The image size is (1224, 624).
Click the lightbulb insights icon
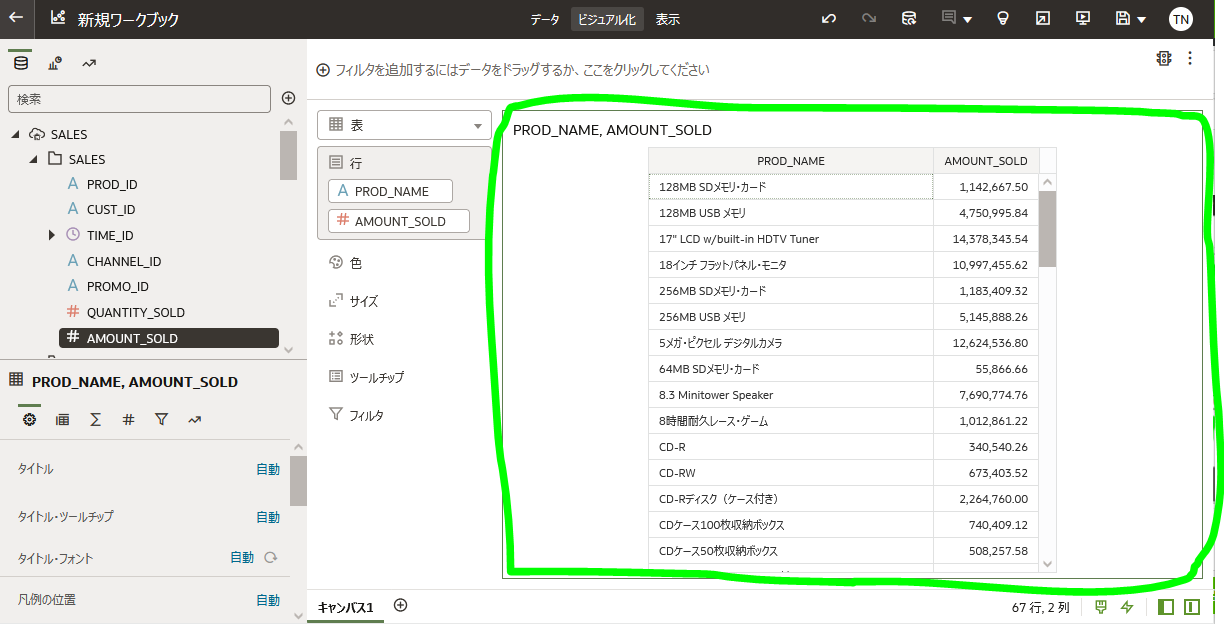[1002, 19]
